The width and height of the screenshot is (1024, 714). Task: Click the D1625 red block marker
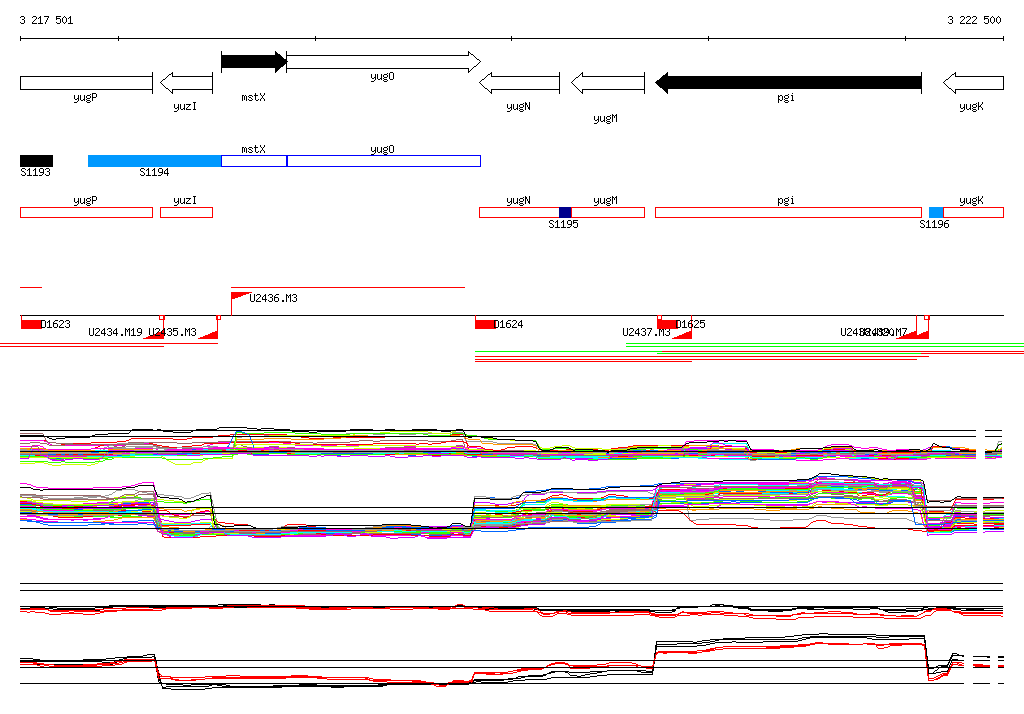[x=667, y=324]
